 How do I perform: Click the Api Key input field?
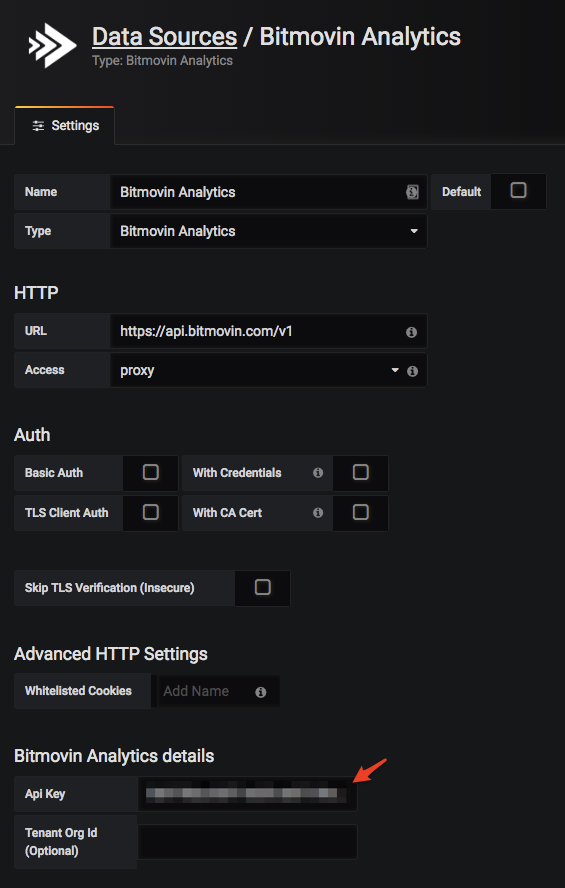pyautogui.click(x=247, y=794)
